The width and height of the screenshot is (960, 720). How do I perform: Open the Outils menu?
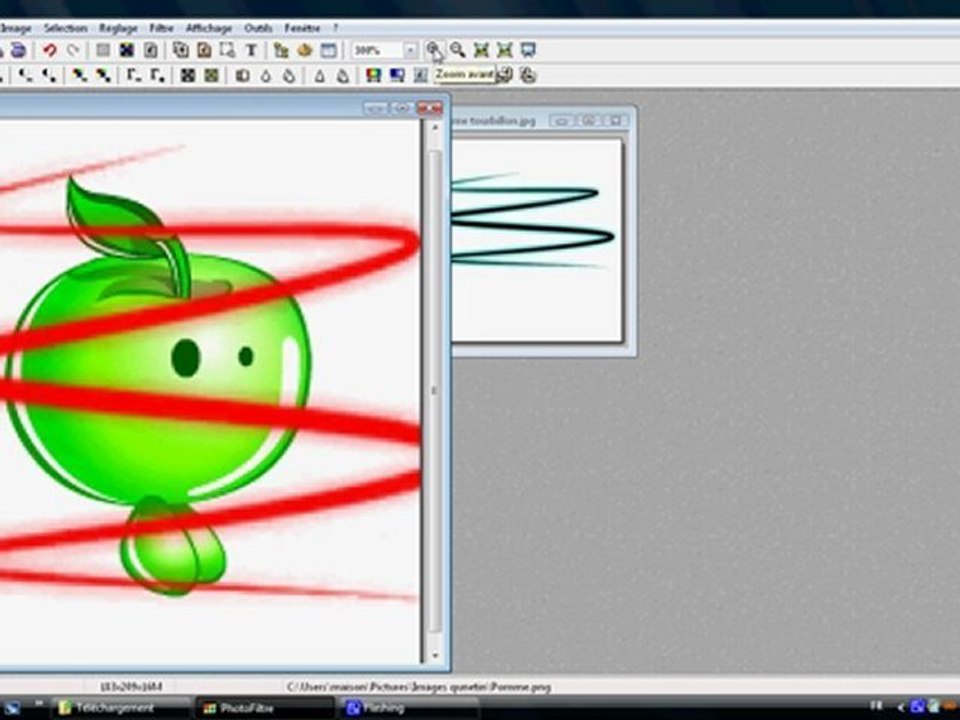click(258, 28)
